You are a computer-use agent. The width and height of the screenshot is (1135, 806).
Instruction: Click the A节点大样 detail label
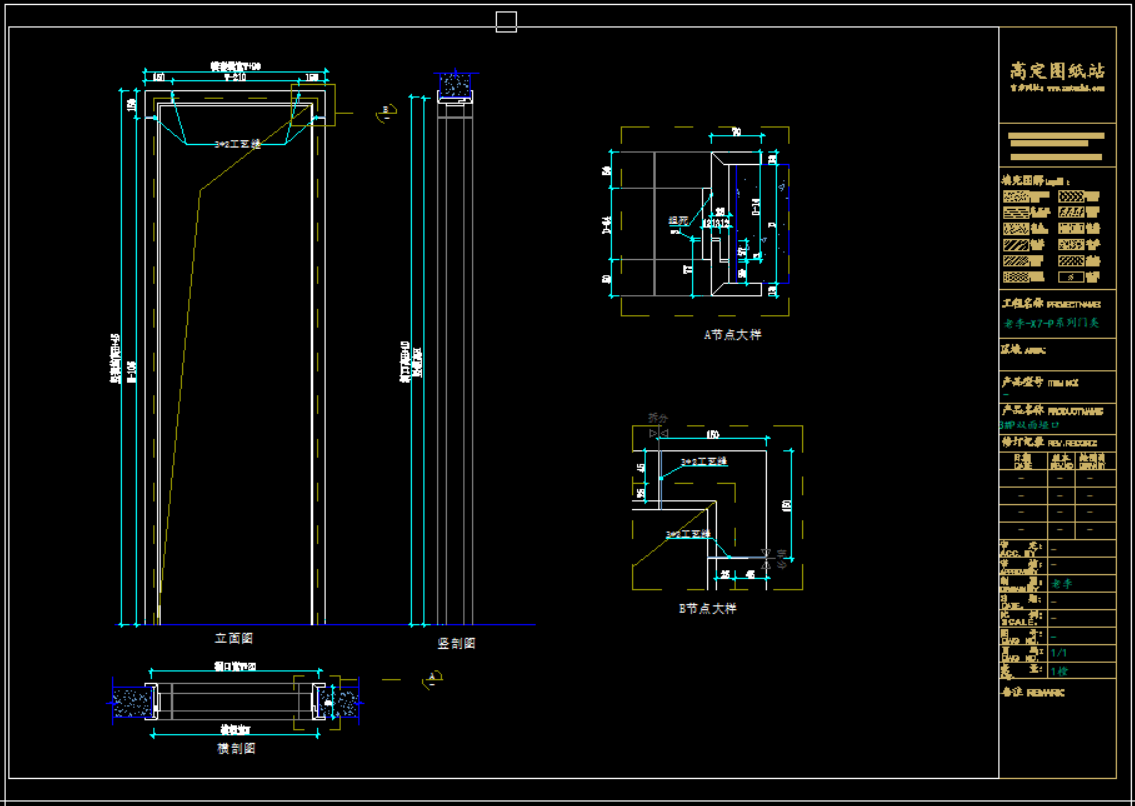tap(732, 335)
